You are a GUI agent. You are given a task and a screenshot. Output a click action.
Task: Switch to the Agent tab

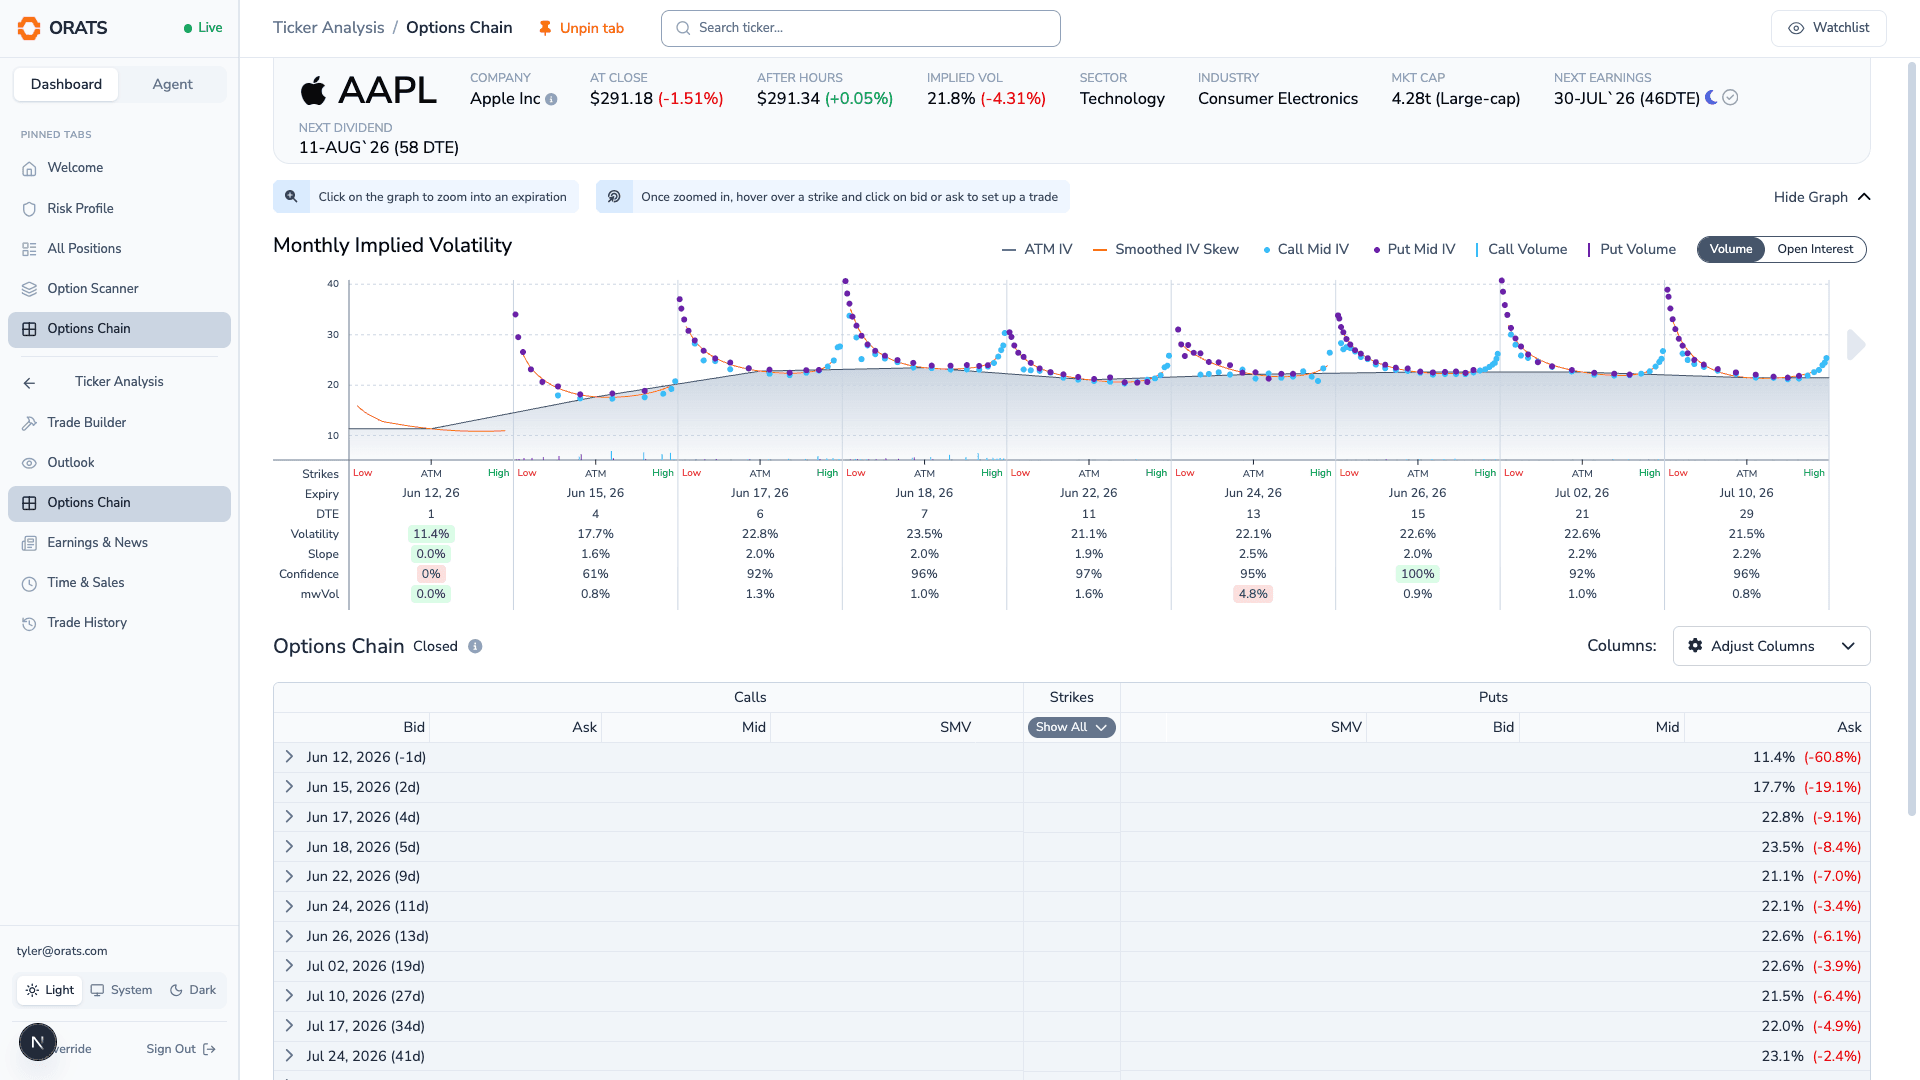[172, 84]
